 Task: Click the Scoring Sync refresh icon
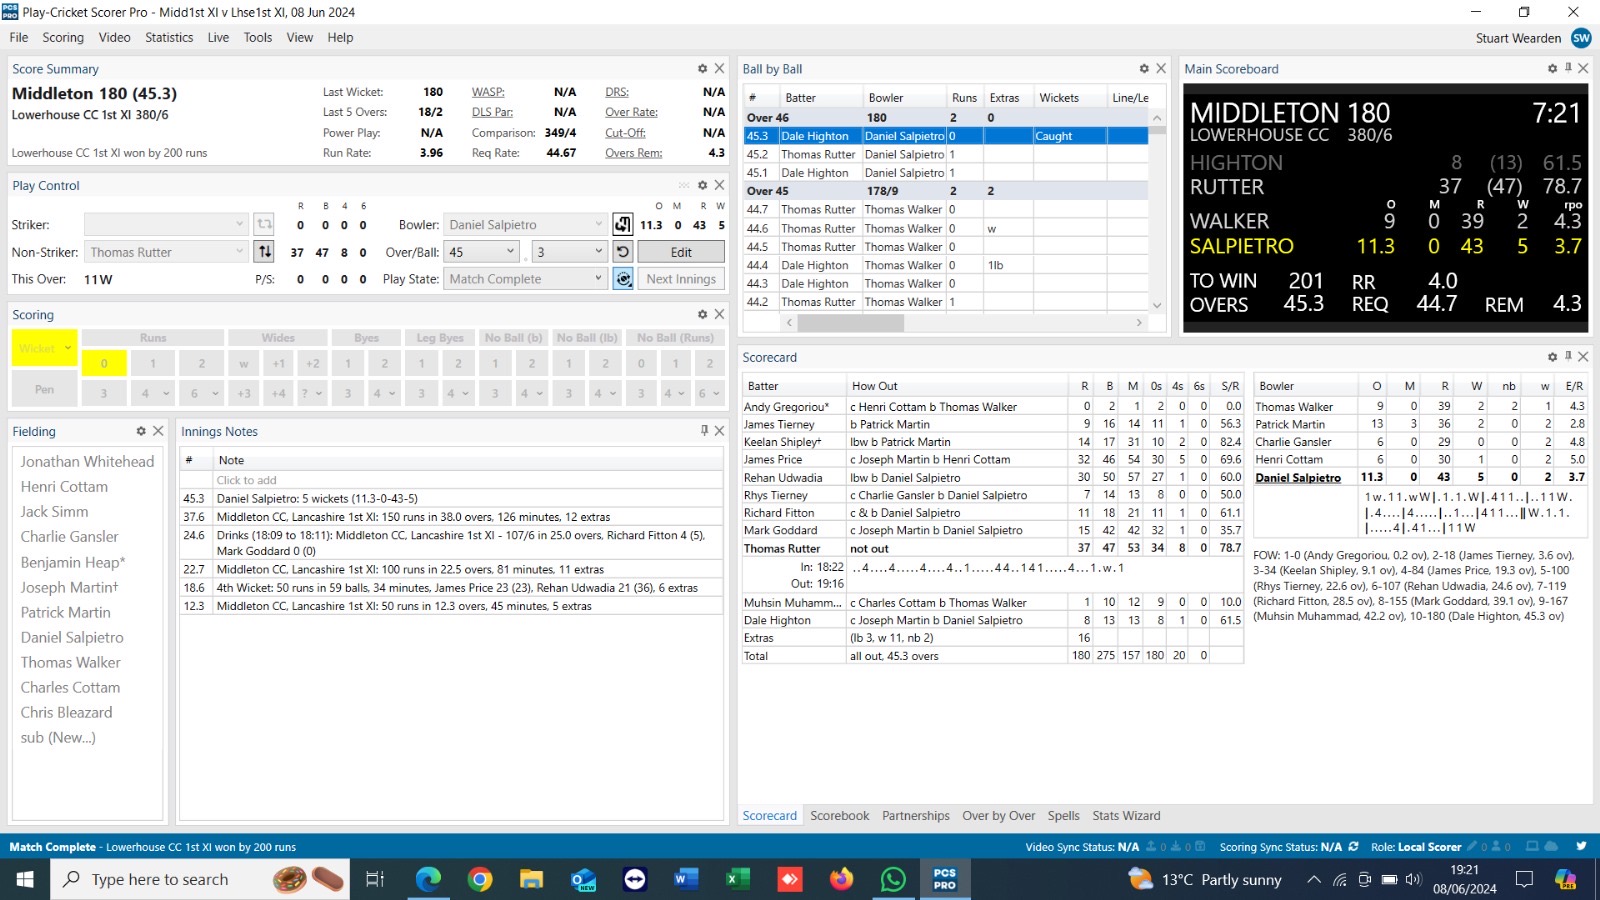point(1354,847)
